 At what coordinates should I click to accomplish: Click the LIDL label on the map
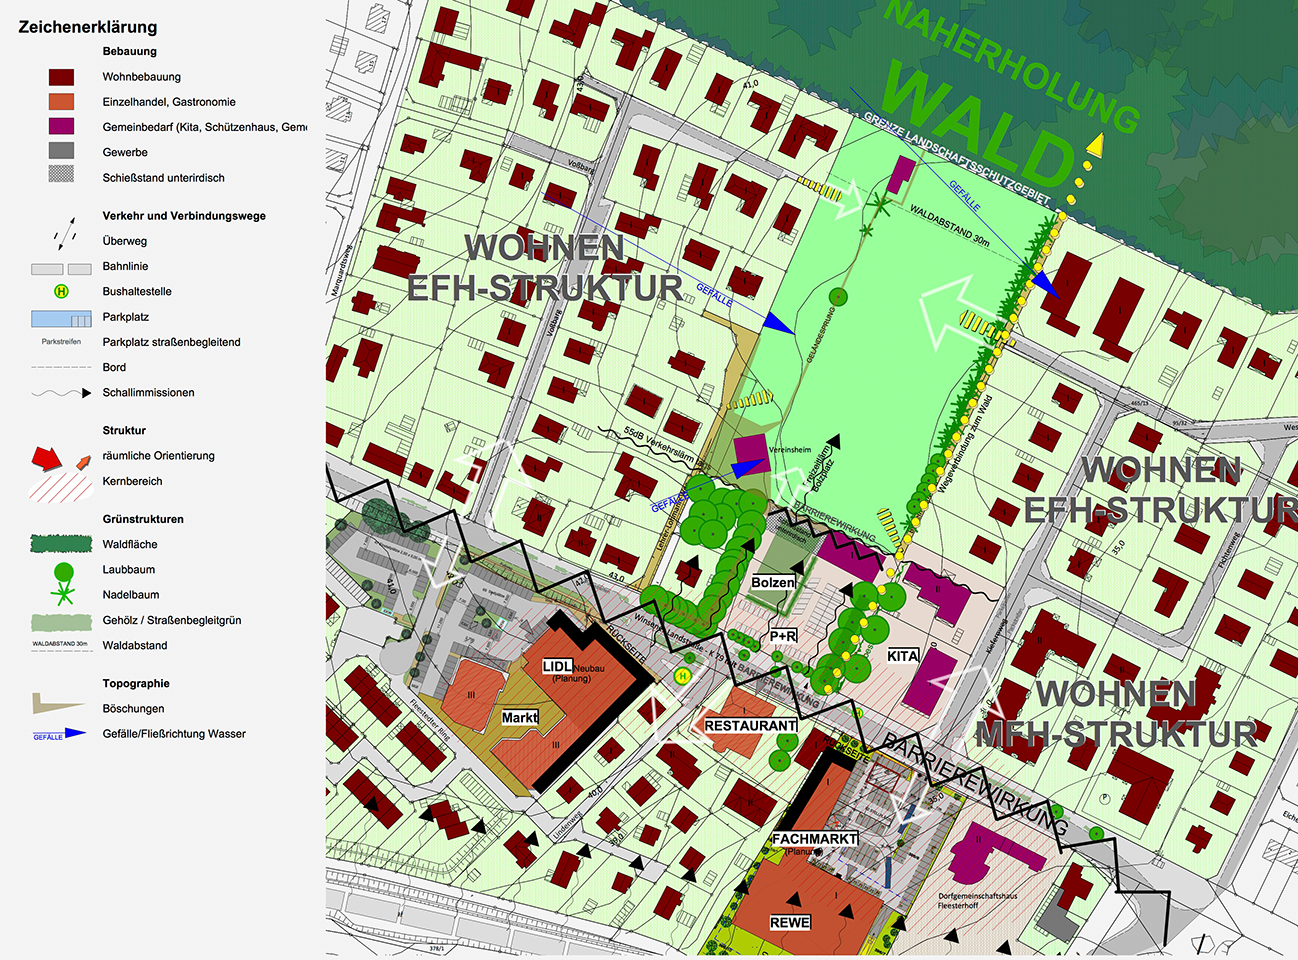[557, 666]
